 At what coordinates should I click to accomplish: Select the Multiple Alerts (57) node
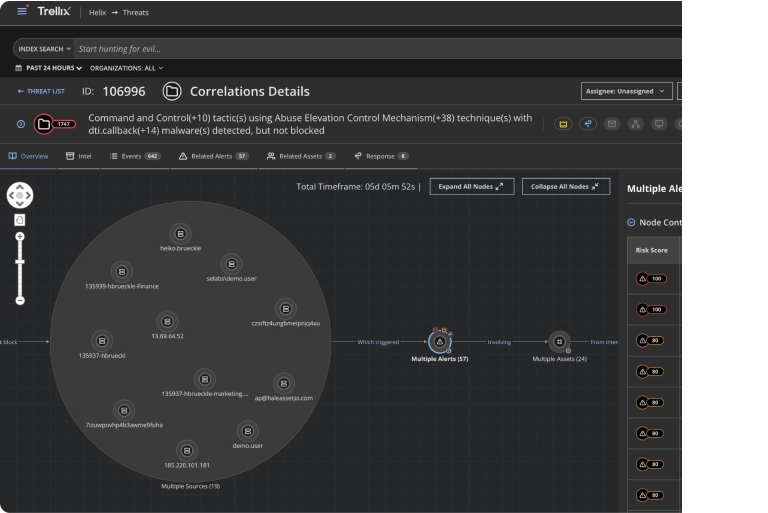pos(440,342)
